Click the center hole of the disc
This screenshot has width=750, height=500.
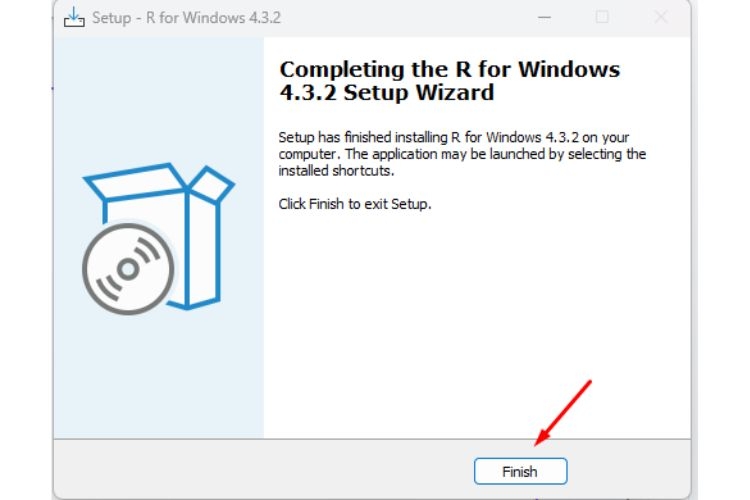pyautogui.click(x=128, y=269)
